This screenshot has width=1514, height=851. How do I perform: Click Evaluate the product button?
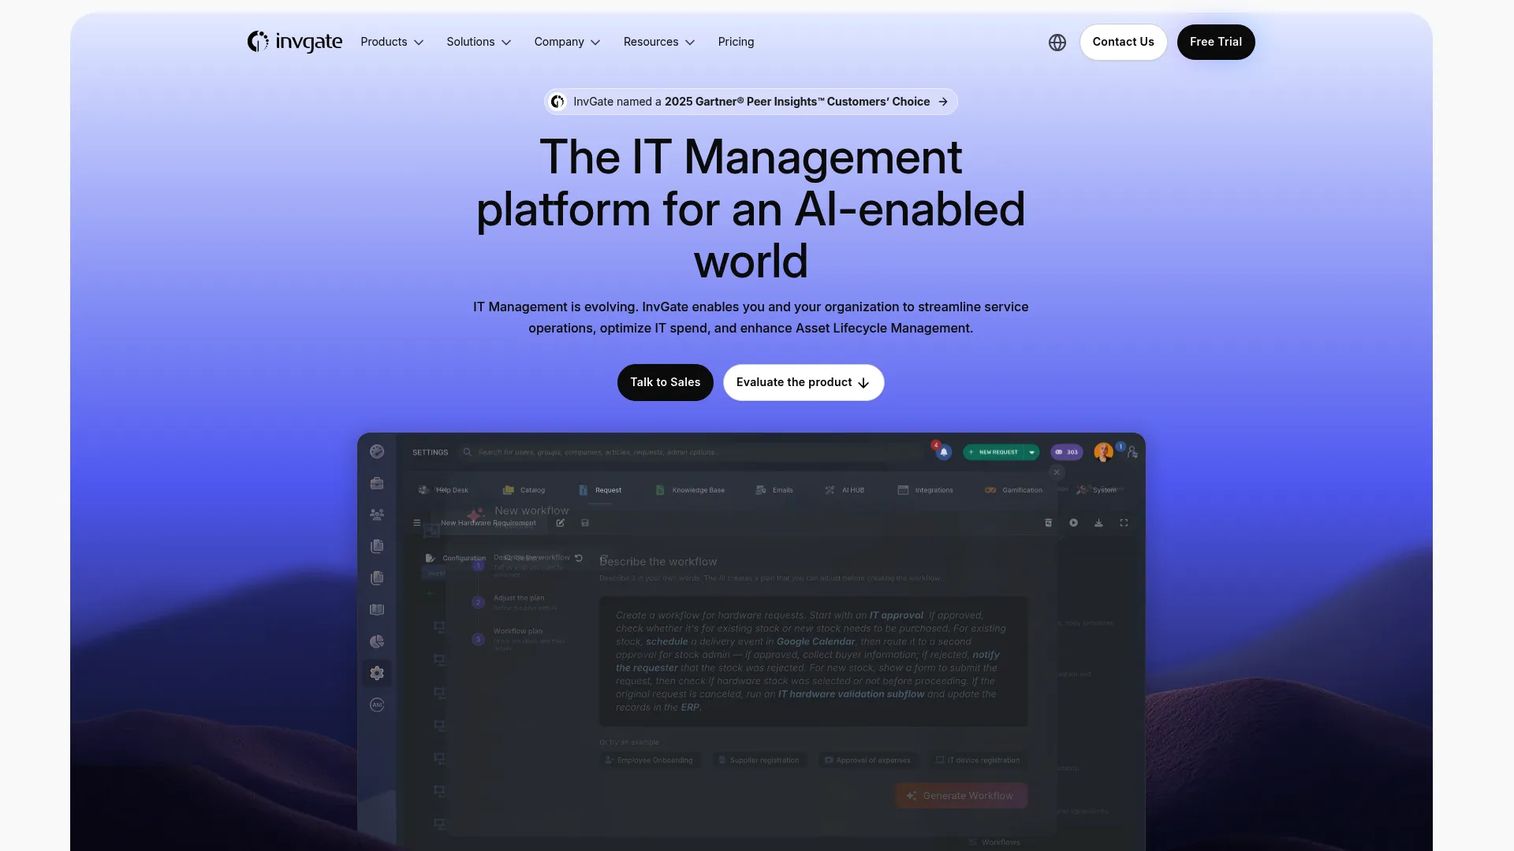point(803,382)
